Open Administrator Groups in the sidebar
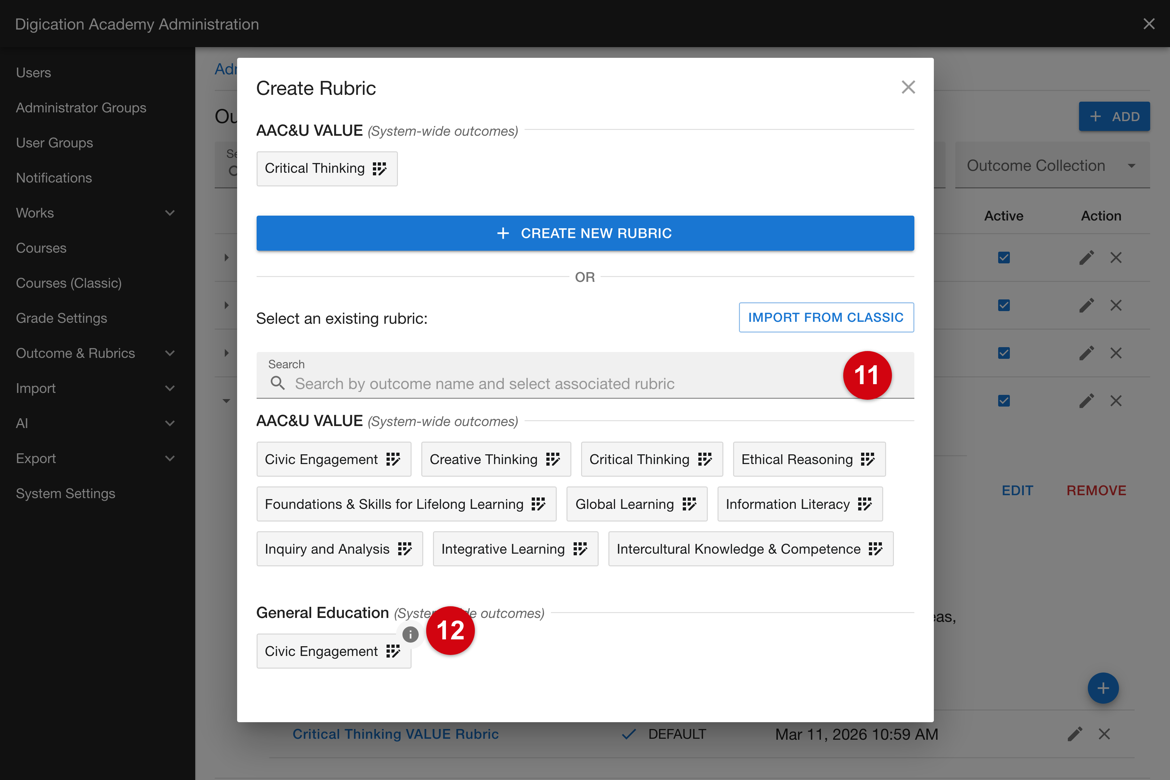1170x780 pixels. coord(81,107)
